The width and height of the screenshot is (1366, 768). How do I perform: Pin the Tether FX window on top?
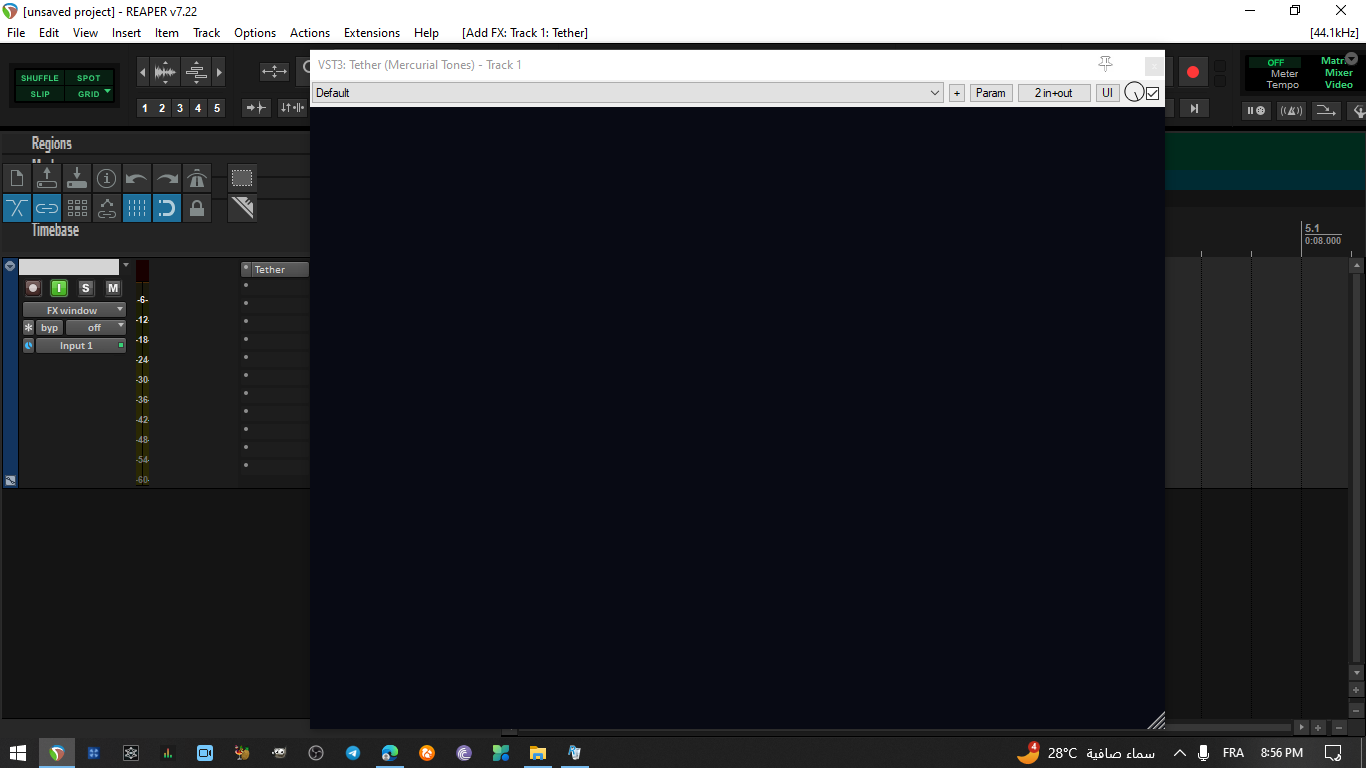(x=1105, y=65)
